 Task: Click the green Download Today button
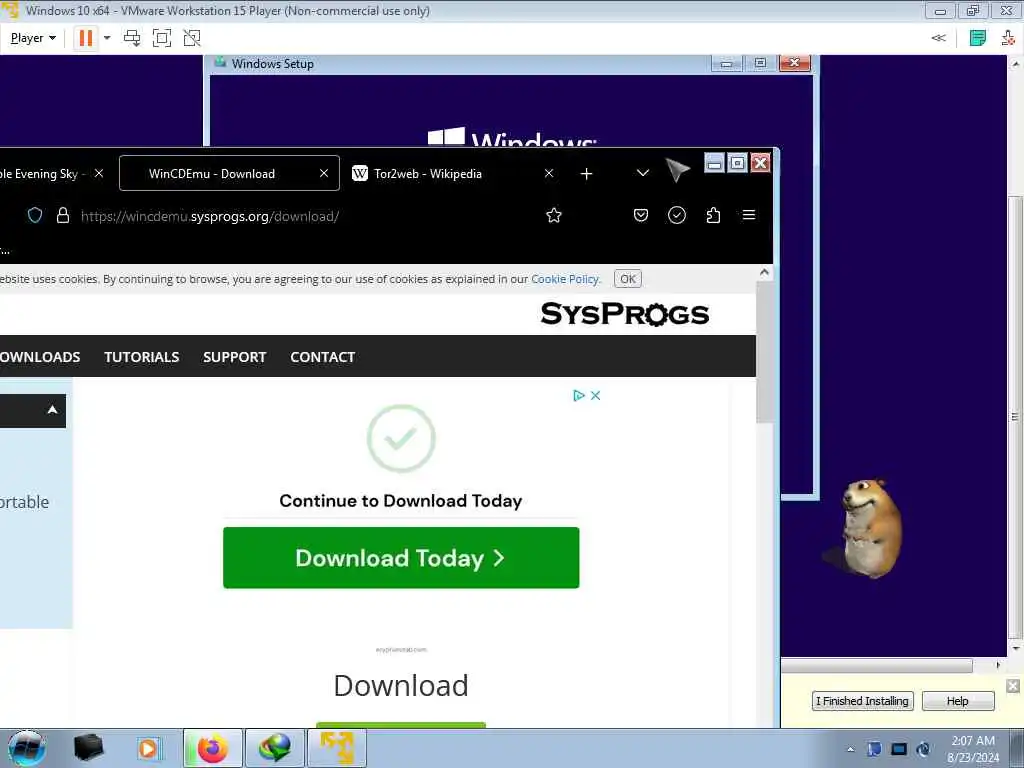[x=401, y=558]
